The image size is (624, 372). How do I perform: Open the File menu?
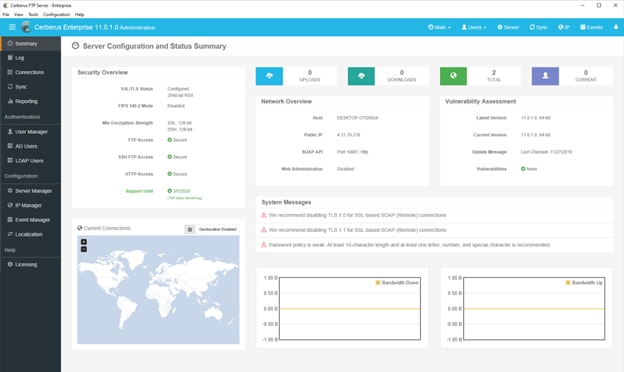point(6,14)
